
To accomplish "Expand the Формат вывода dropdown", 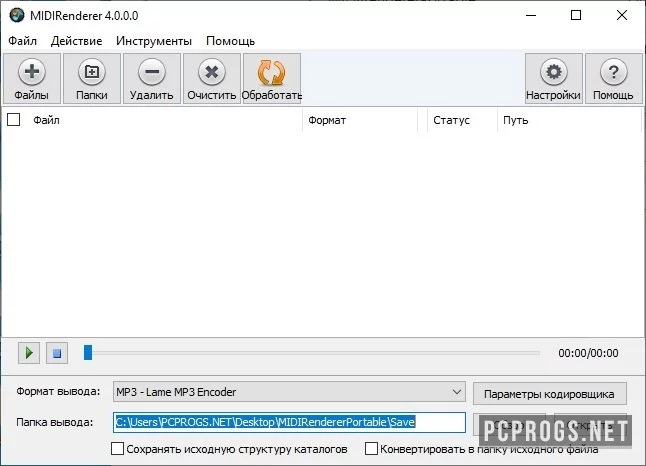I will point(289,391).
